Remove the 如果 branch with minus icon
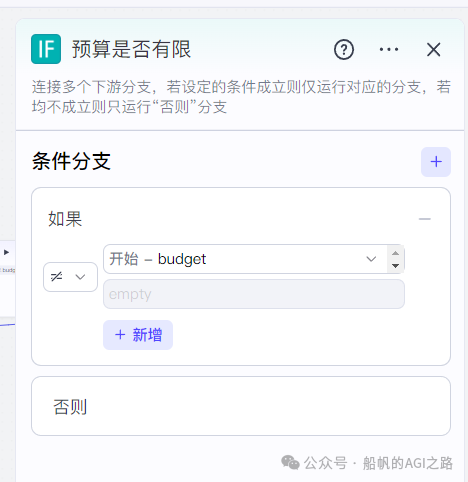 click(425, 219)
